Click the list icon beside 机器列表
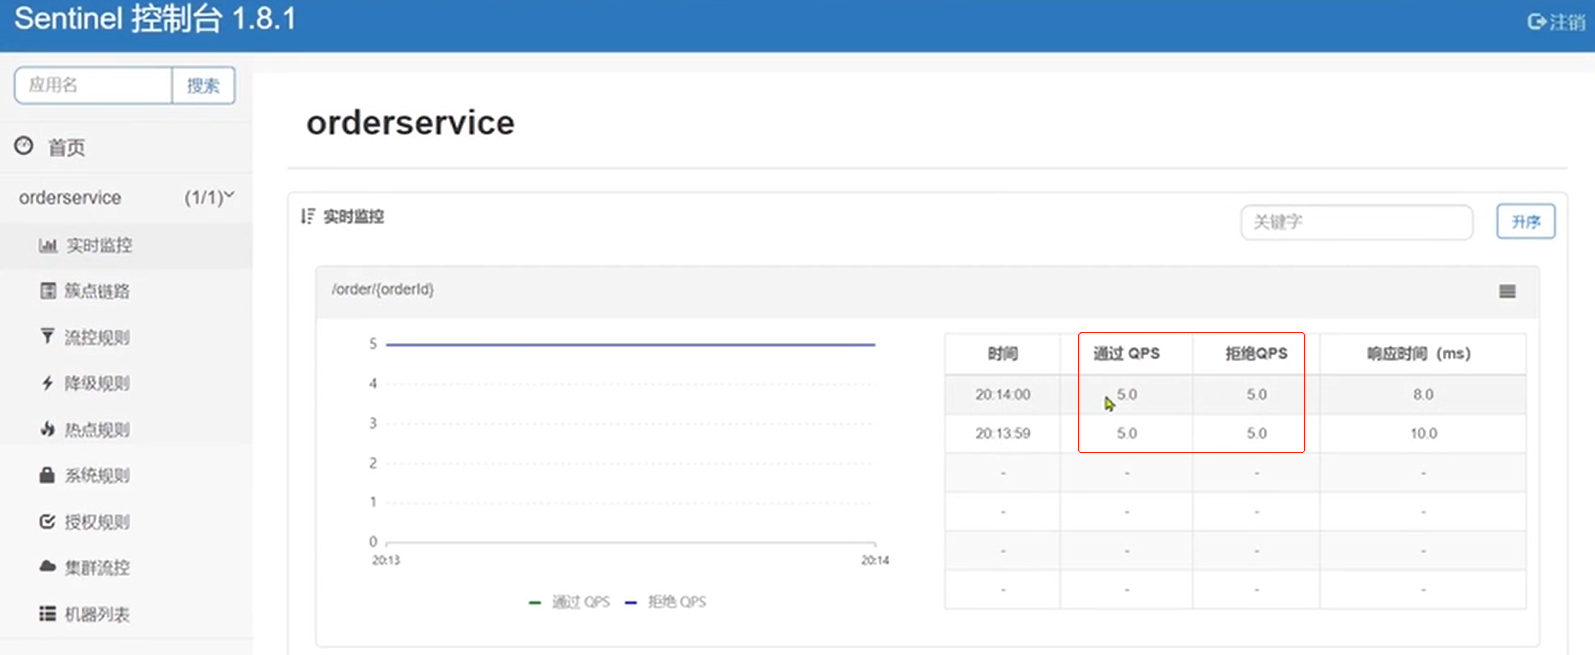 (x=47, y=613)
